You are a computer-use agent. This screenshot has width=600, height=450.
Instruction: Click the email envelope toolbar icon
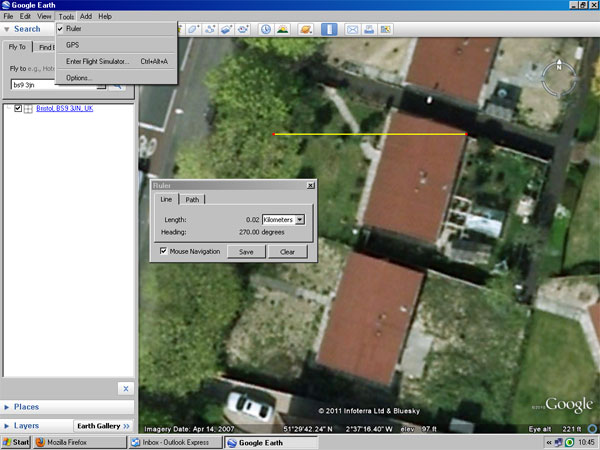tap(353, 29)
